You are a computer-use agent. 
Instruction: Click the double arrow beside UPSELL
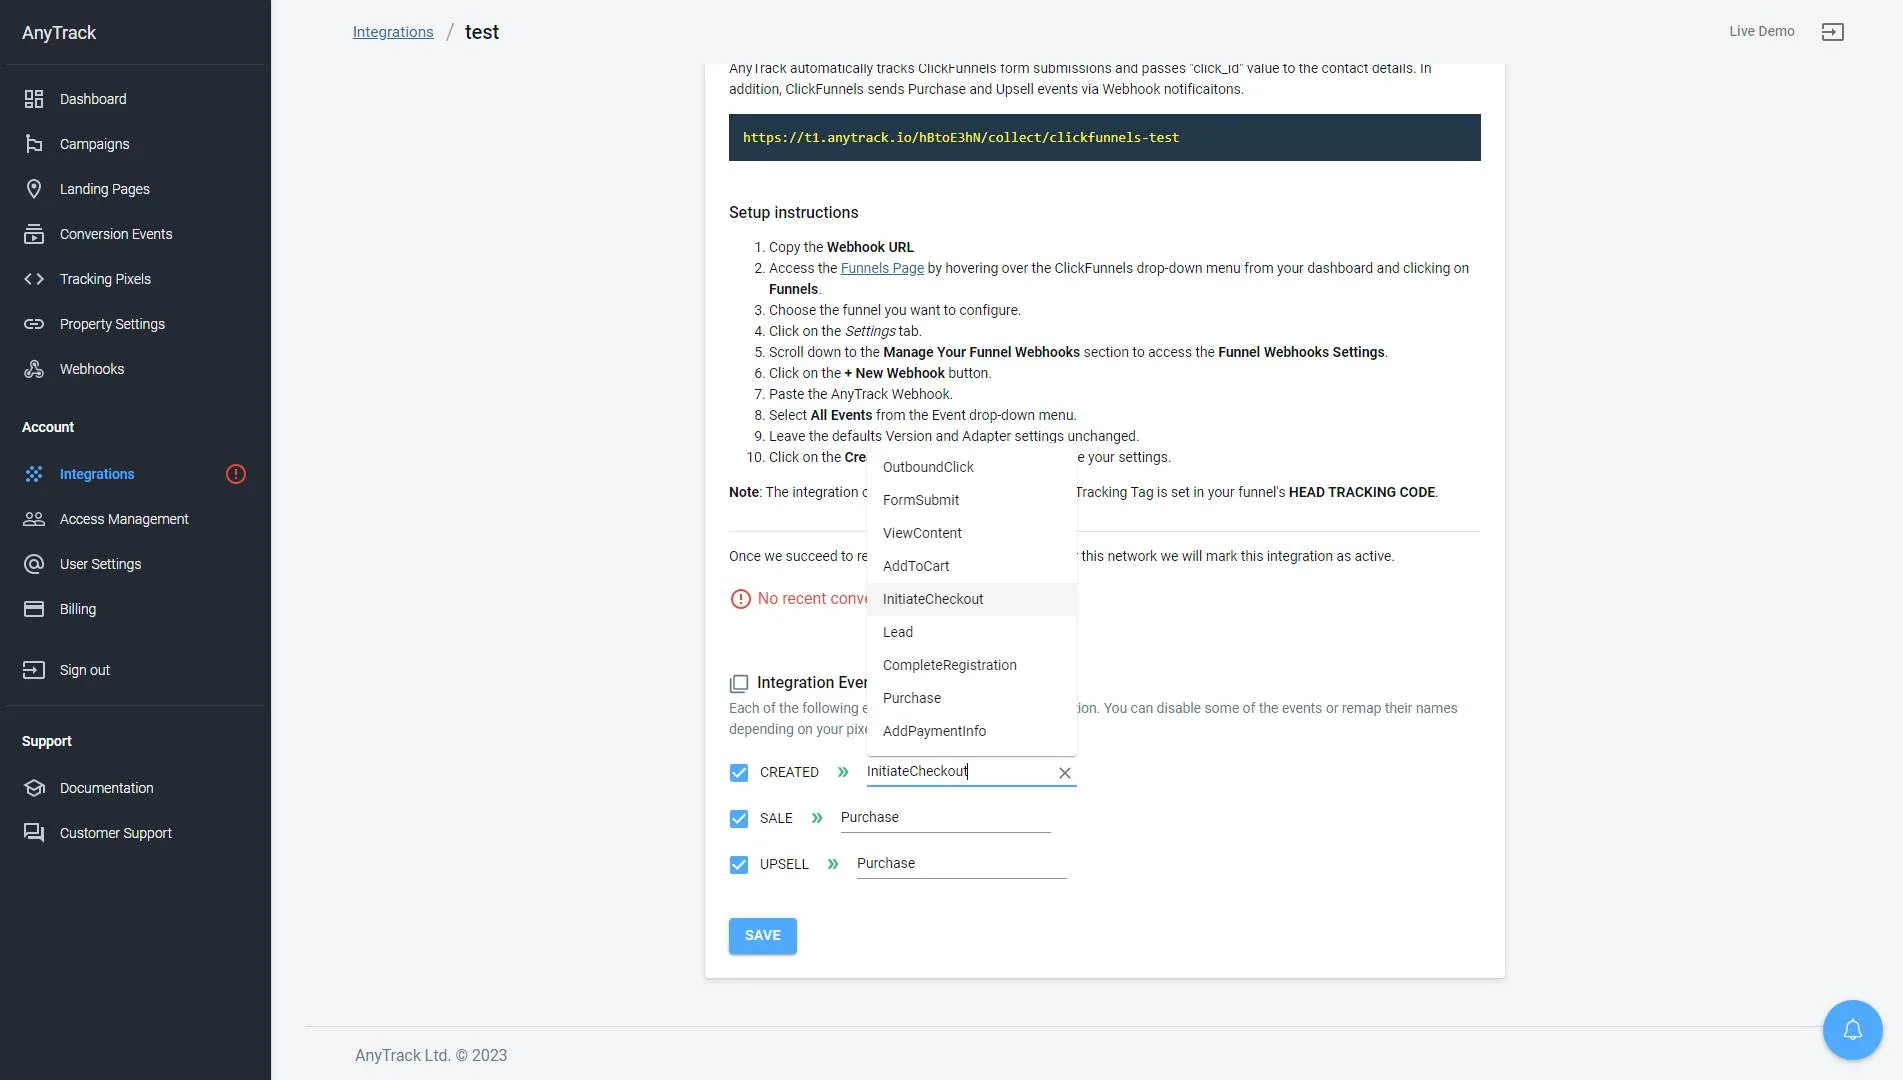[x=833, y=864]
